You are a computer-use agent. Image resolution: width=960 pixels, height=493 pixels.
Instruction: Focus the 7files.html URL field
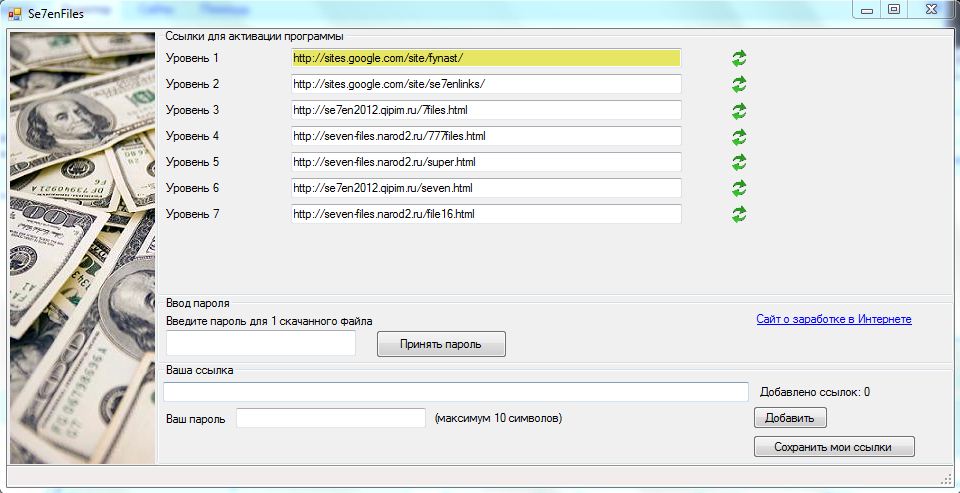coord(486,110)
